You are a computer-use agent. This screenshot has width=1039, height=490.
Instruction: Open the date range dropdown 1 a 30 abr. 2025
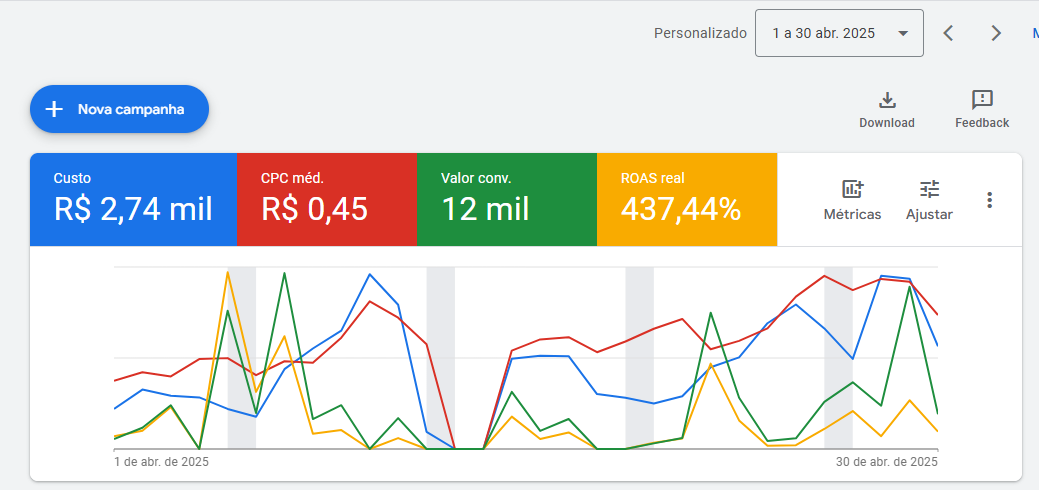[839, 33]
